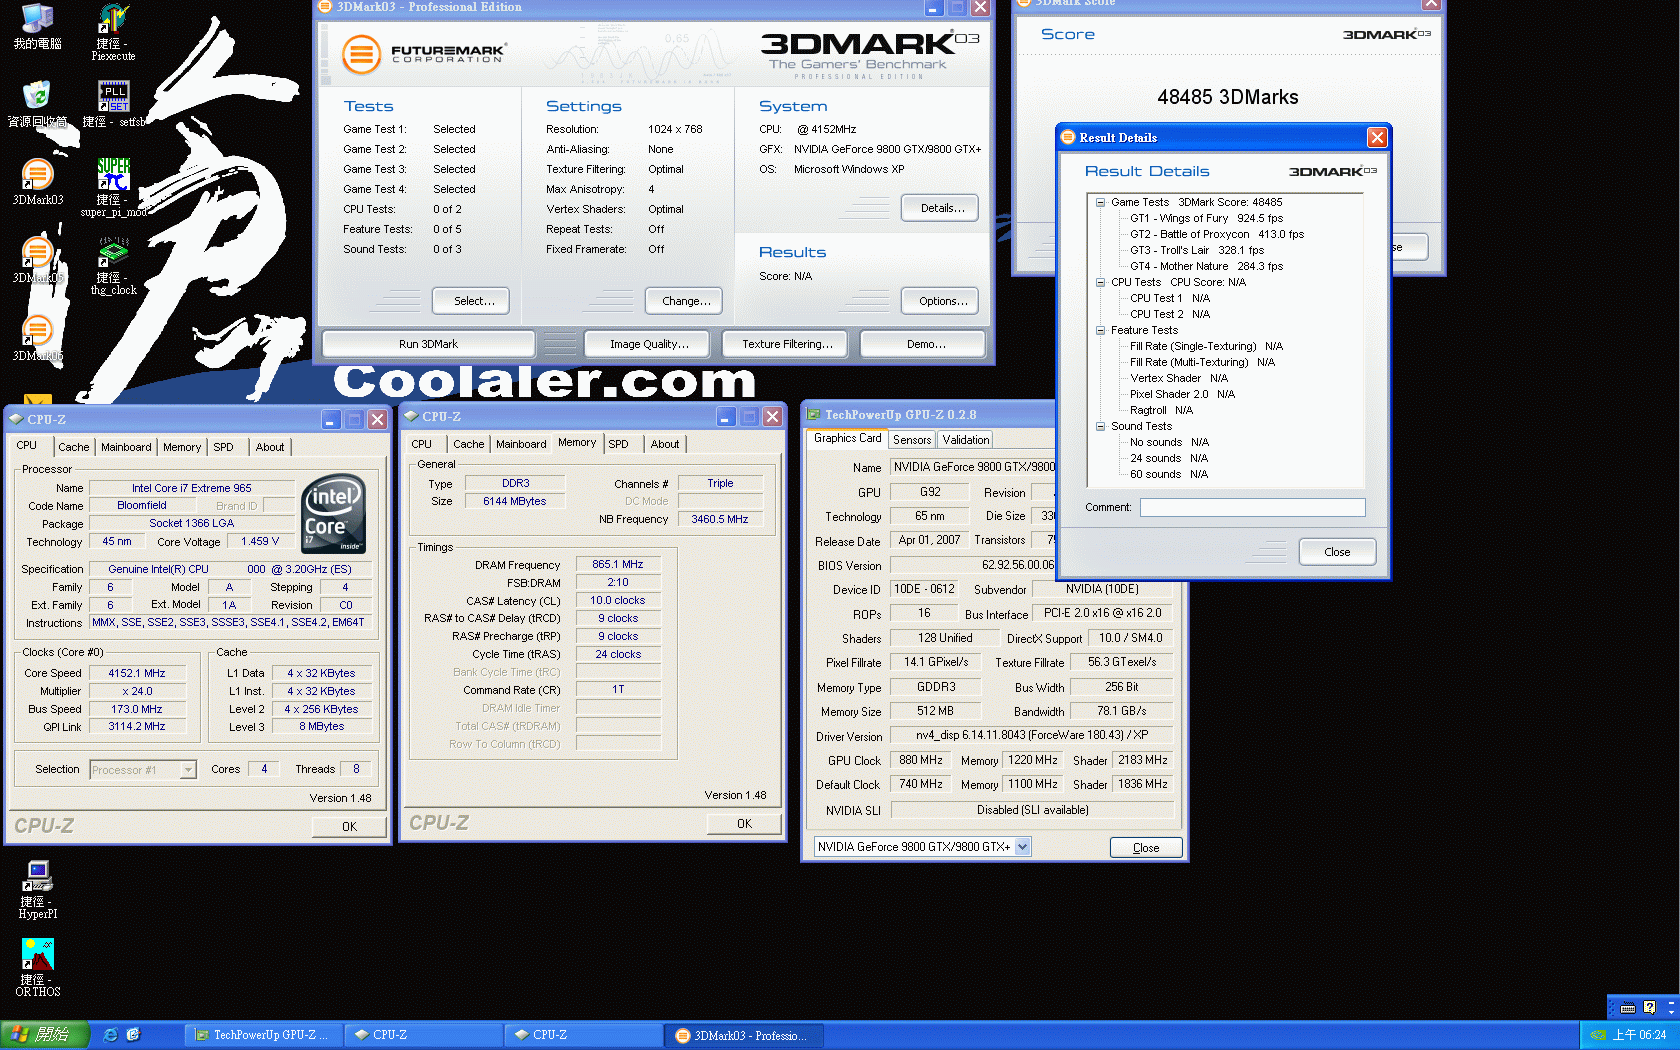This screenshot has width=1680, height=1050.
Task: Click the Close button in GPU-Z
Action: [1146, 848]
